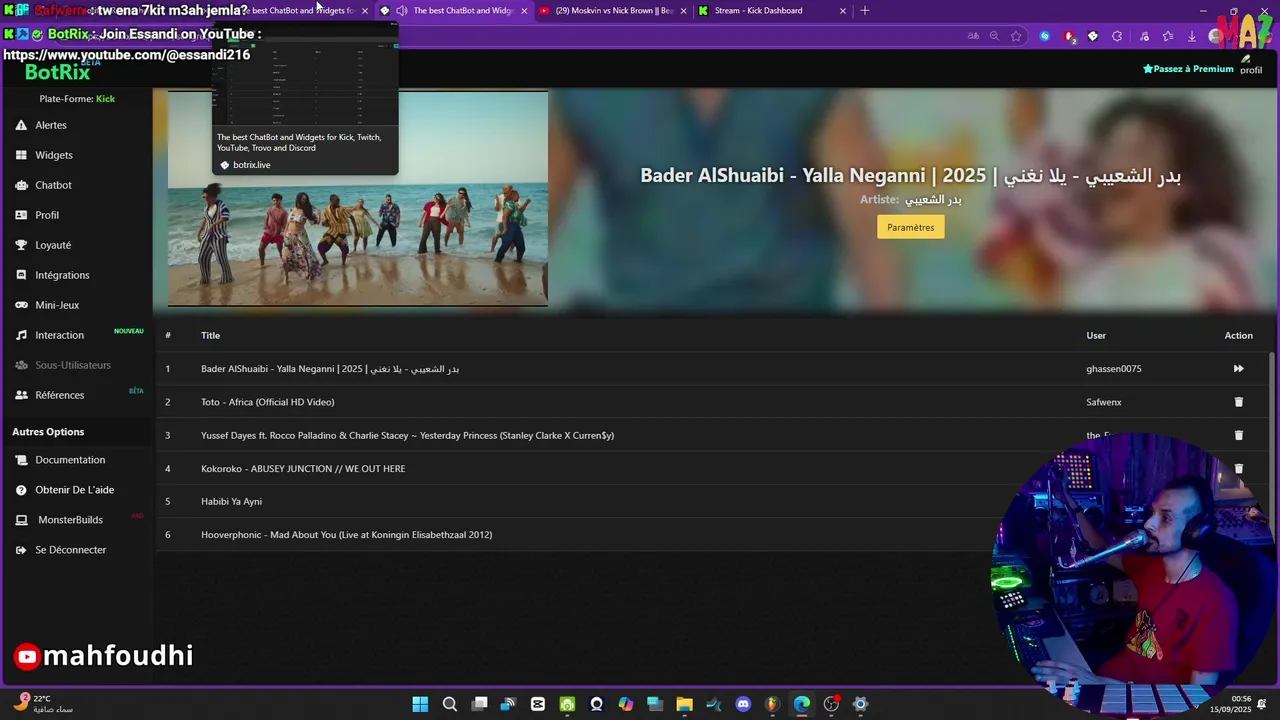Click the taskbar search icon
Viewport: 1280px width, 720px height.
point(450,704)
